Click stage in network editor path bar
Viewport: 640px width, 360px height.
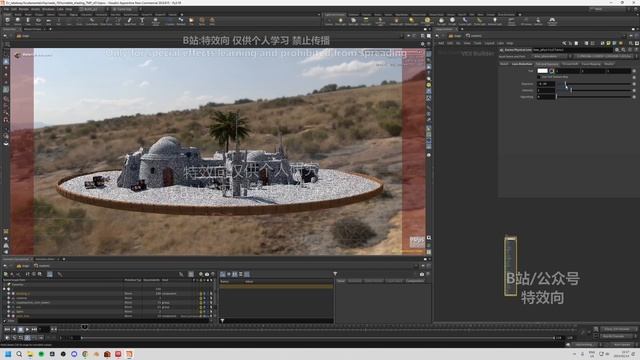pos(455,36)
